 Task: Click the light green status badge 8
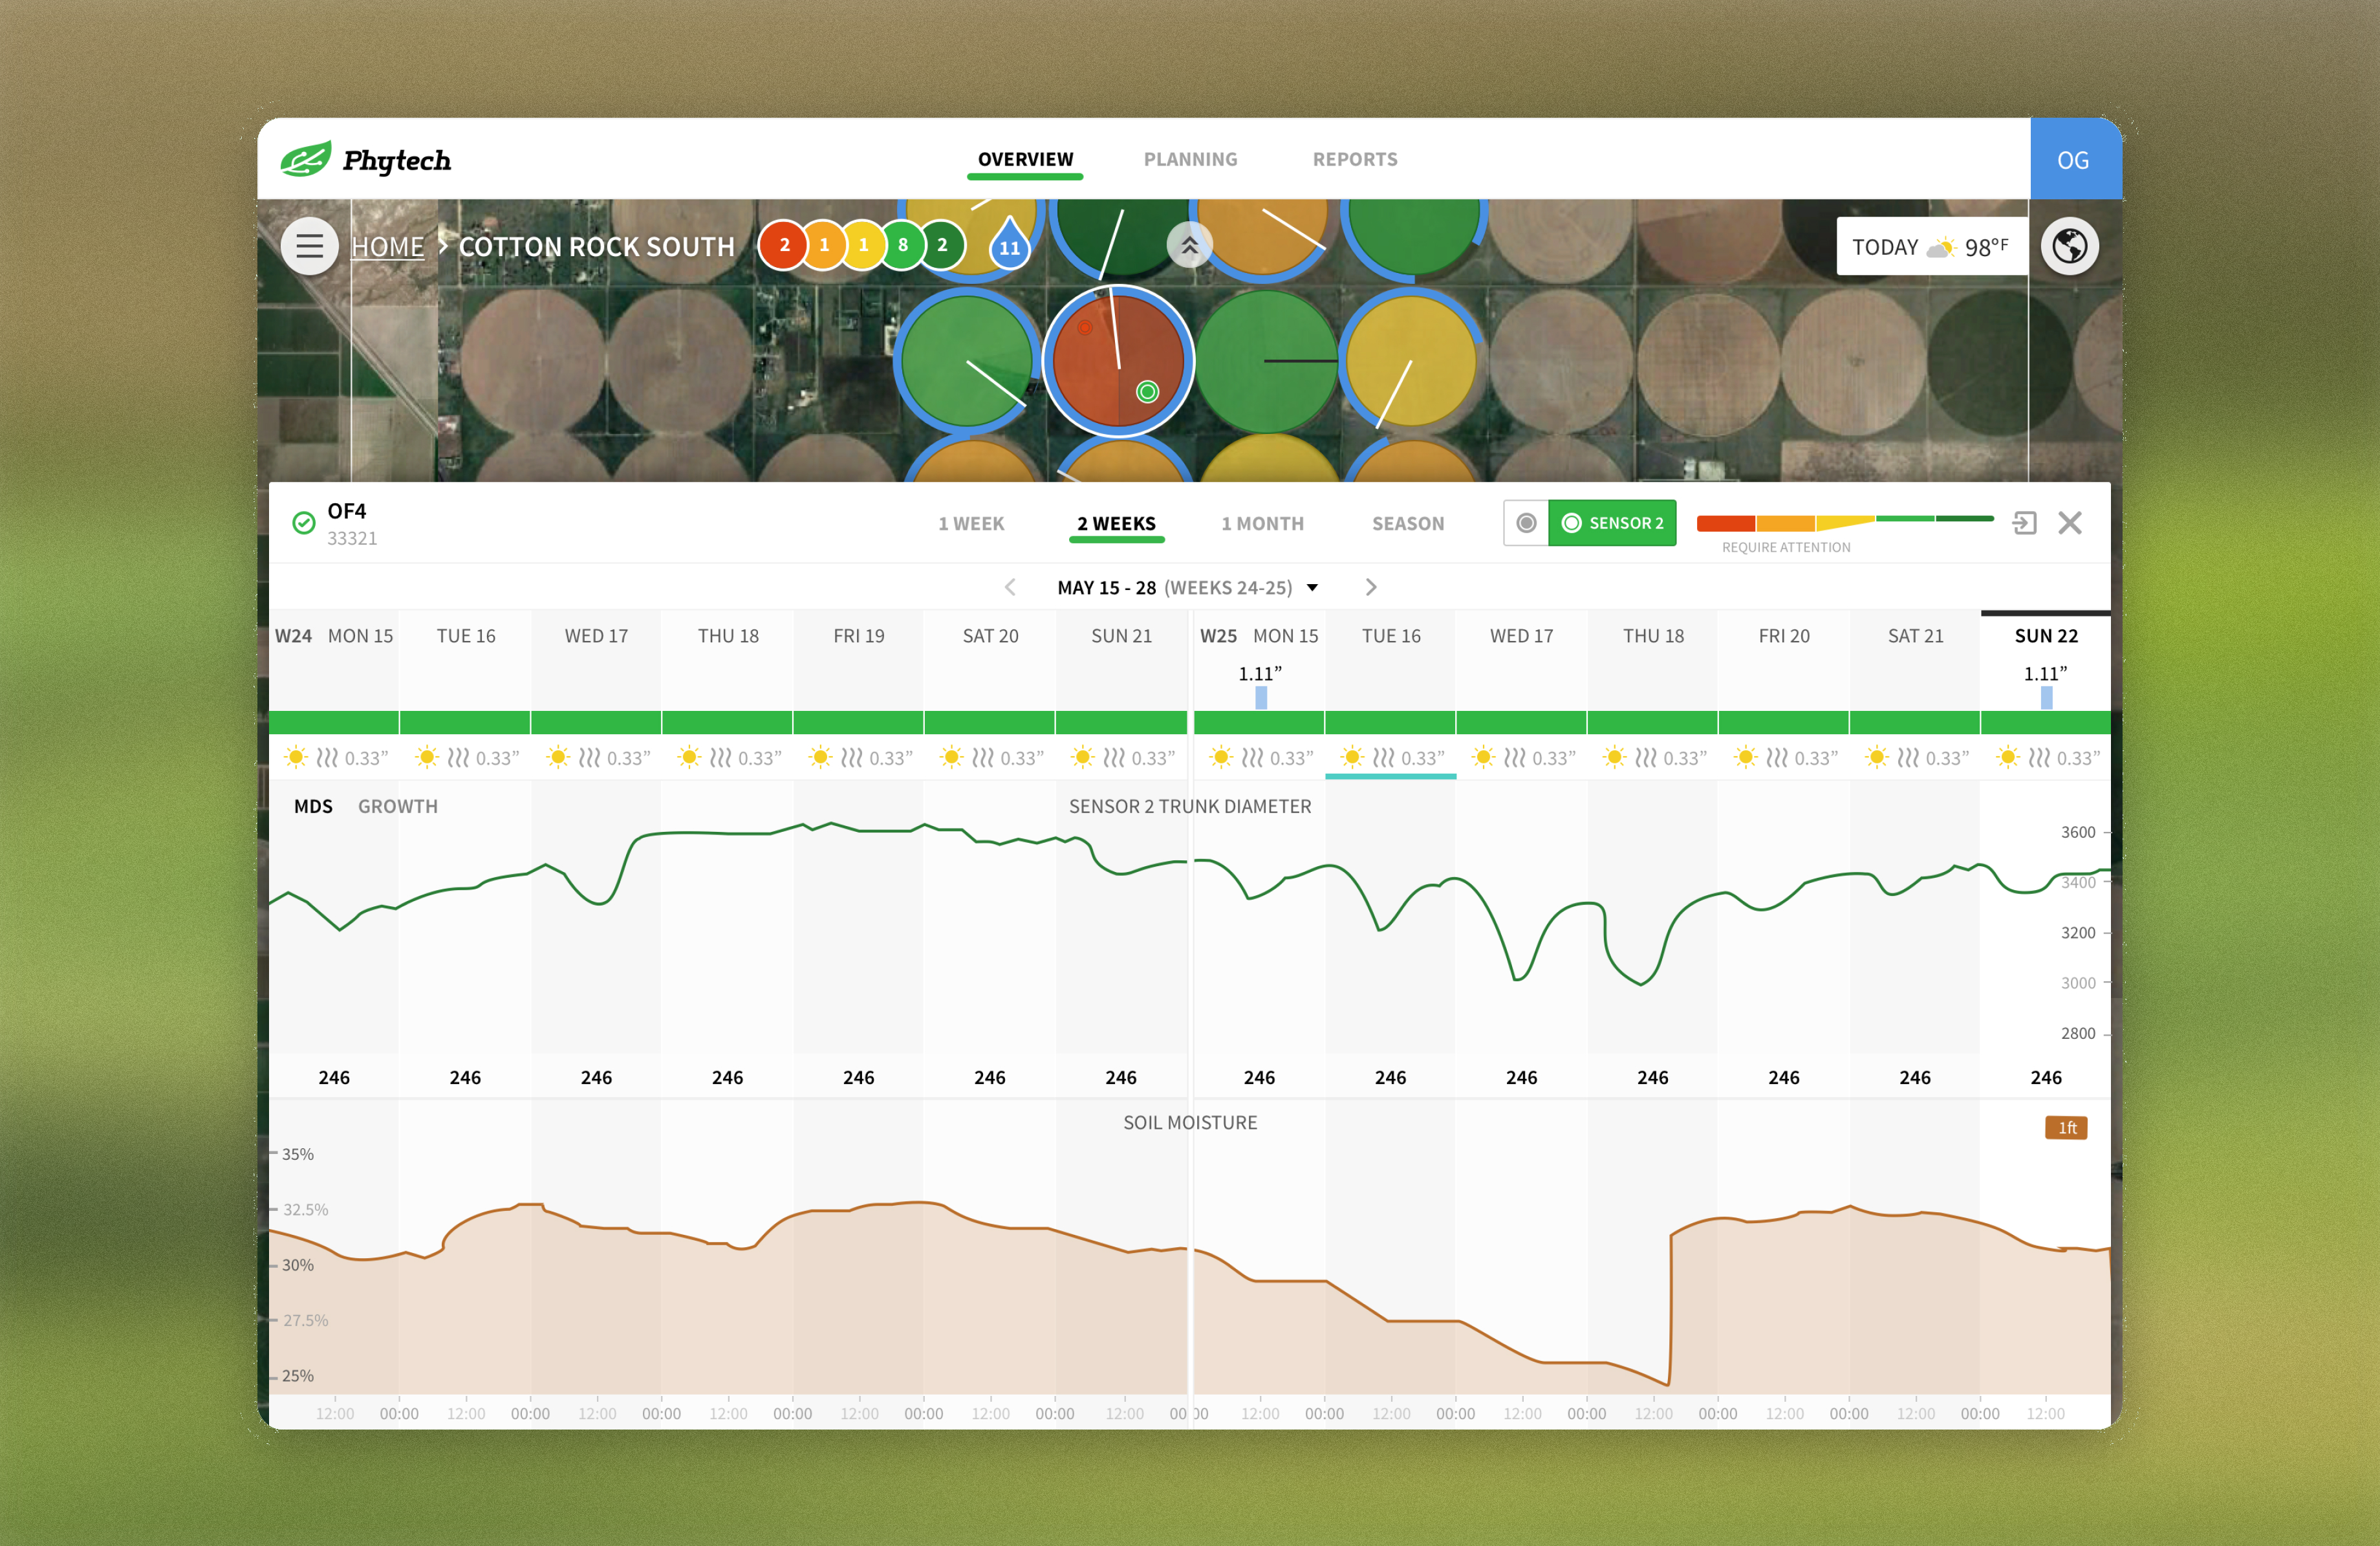(x=902, y=245)
